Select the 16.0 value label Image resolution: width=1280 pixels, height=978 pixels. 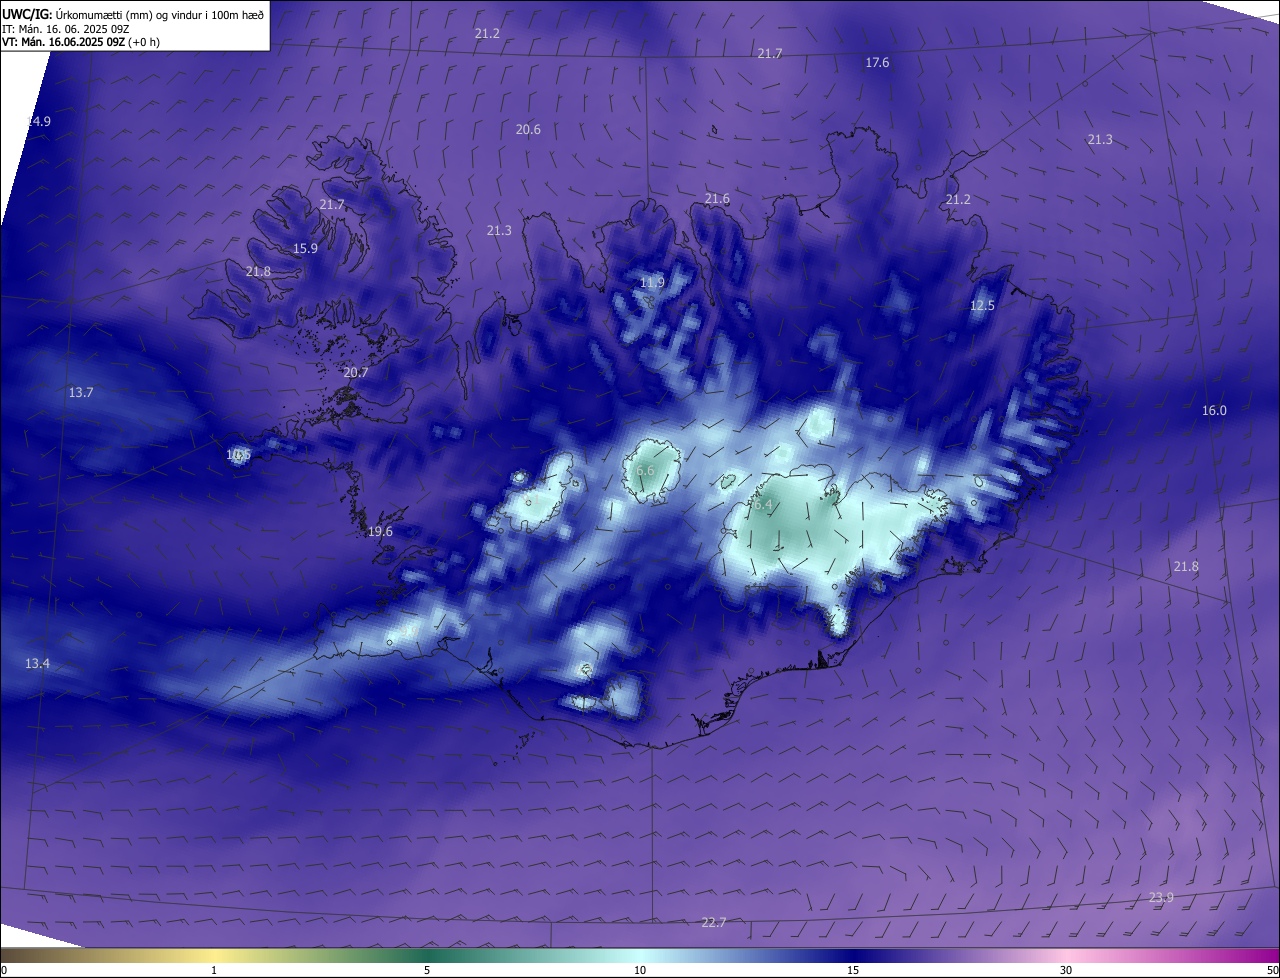[1214, 411]
